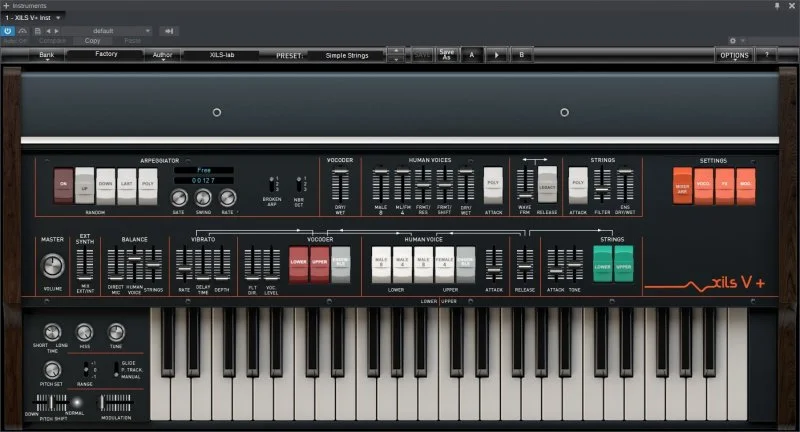Click the Factory bank name field
The width and height of the screenshot is (800, 432).
[106, 54]
